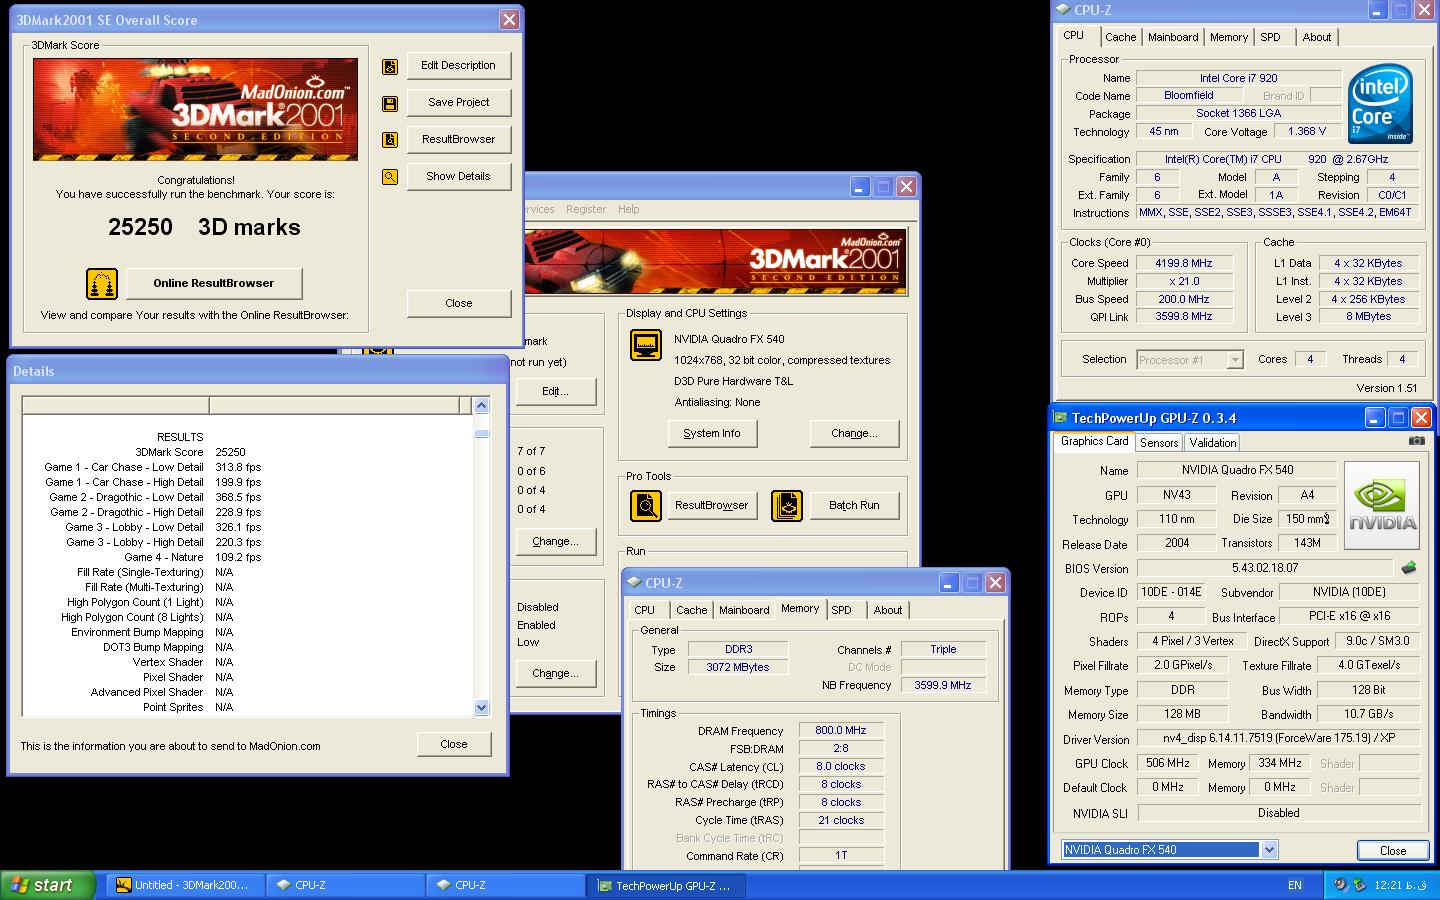1440x900 pixels.
Task: Click the DRAM Frequency 800.0 MHz value
Action: [x=841, y=731]
